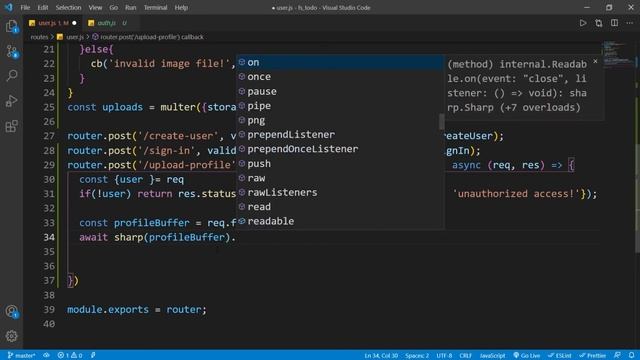Viewport: 640px width, 360px height.
Task: Click the ESLint status item
Action: (x=559, y=356)
